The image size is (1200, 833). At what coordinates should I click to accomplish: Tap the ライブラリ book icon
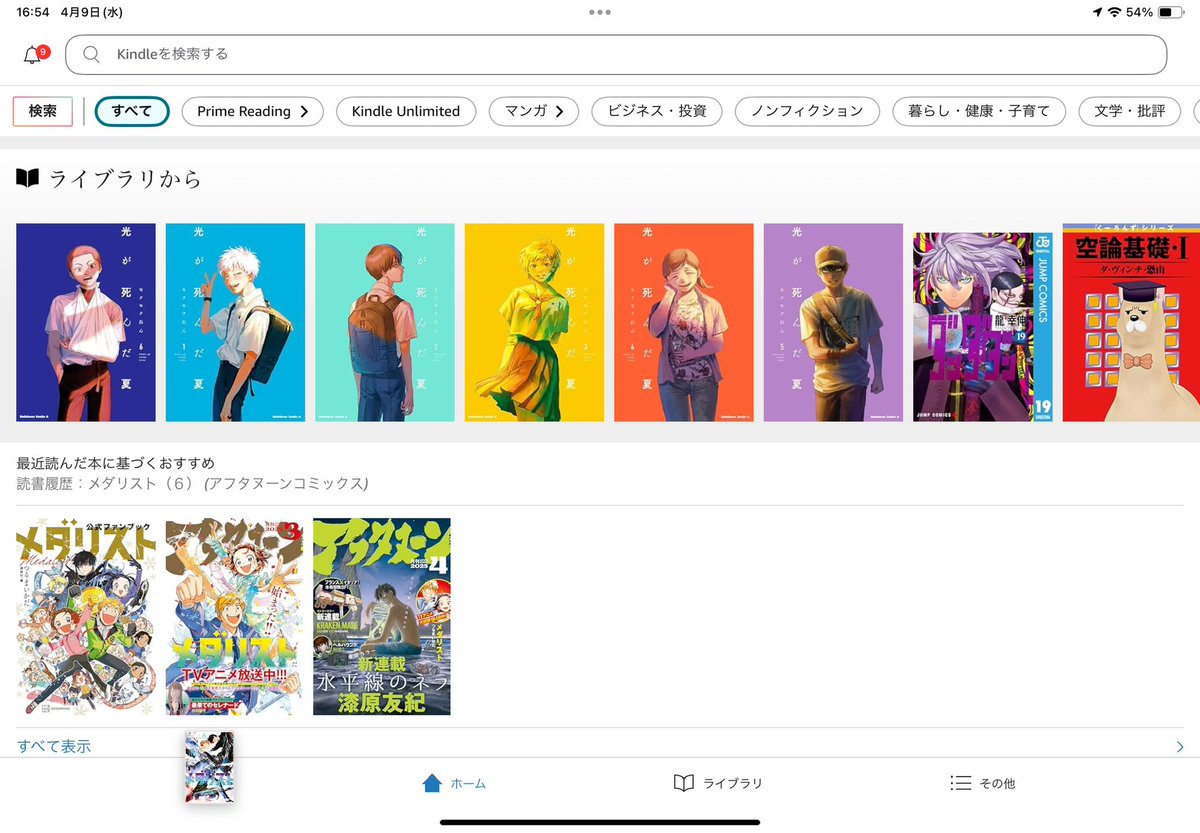click(684, 783)
